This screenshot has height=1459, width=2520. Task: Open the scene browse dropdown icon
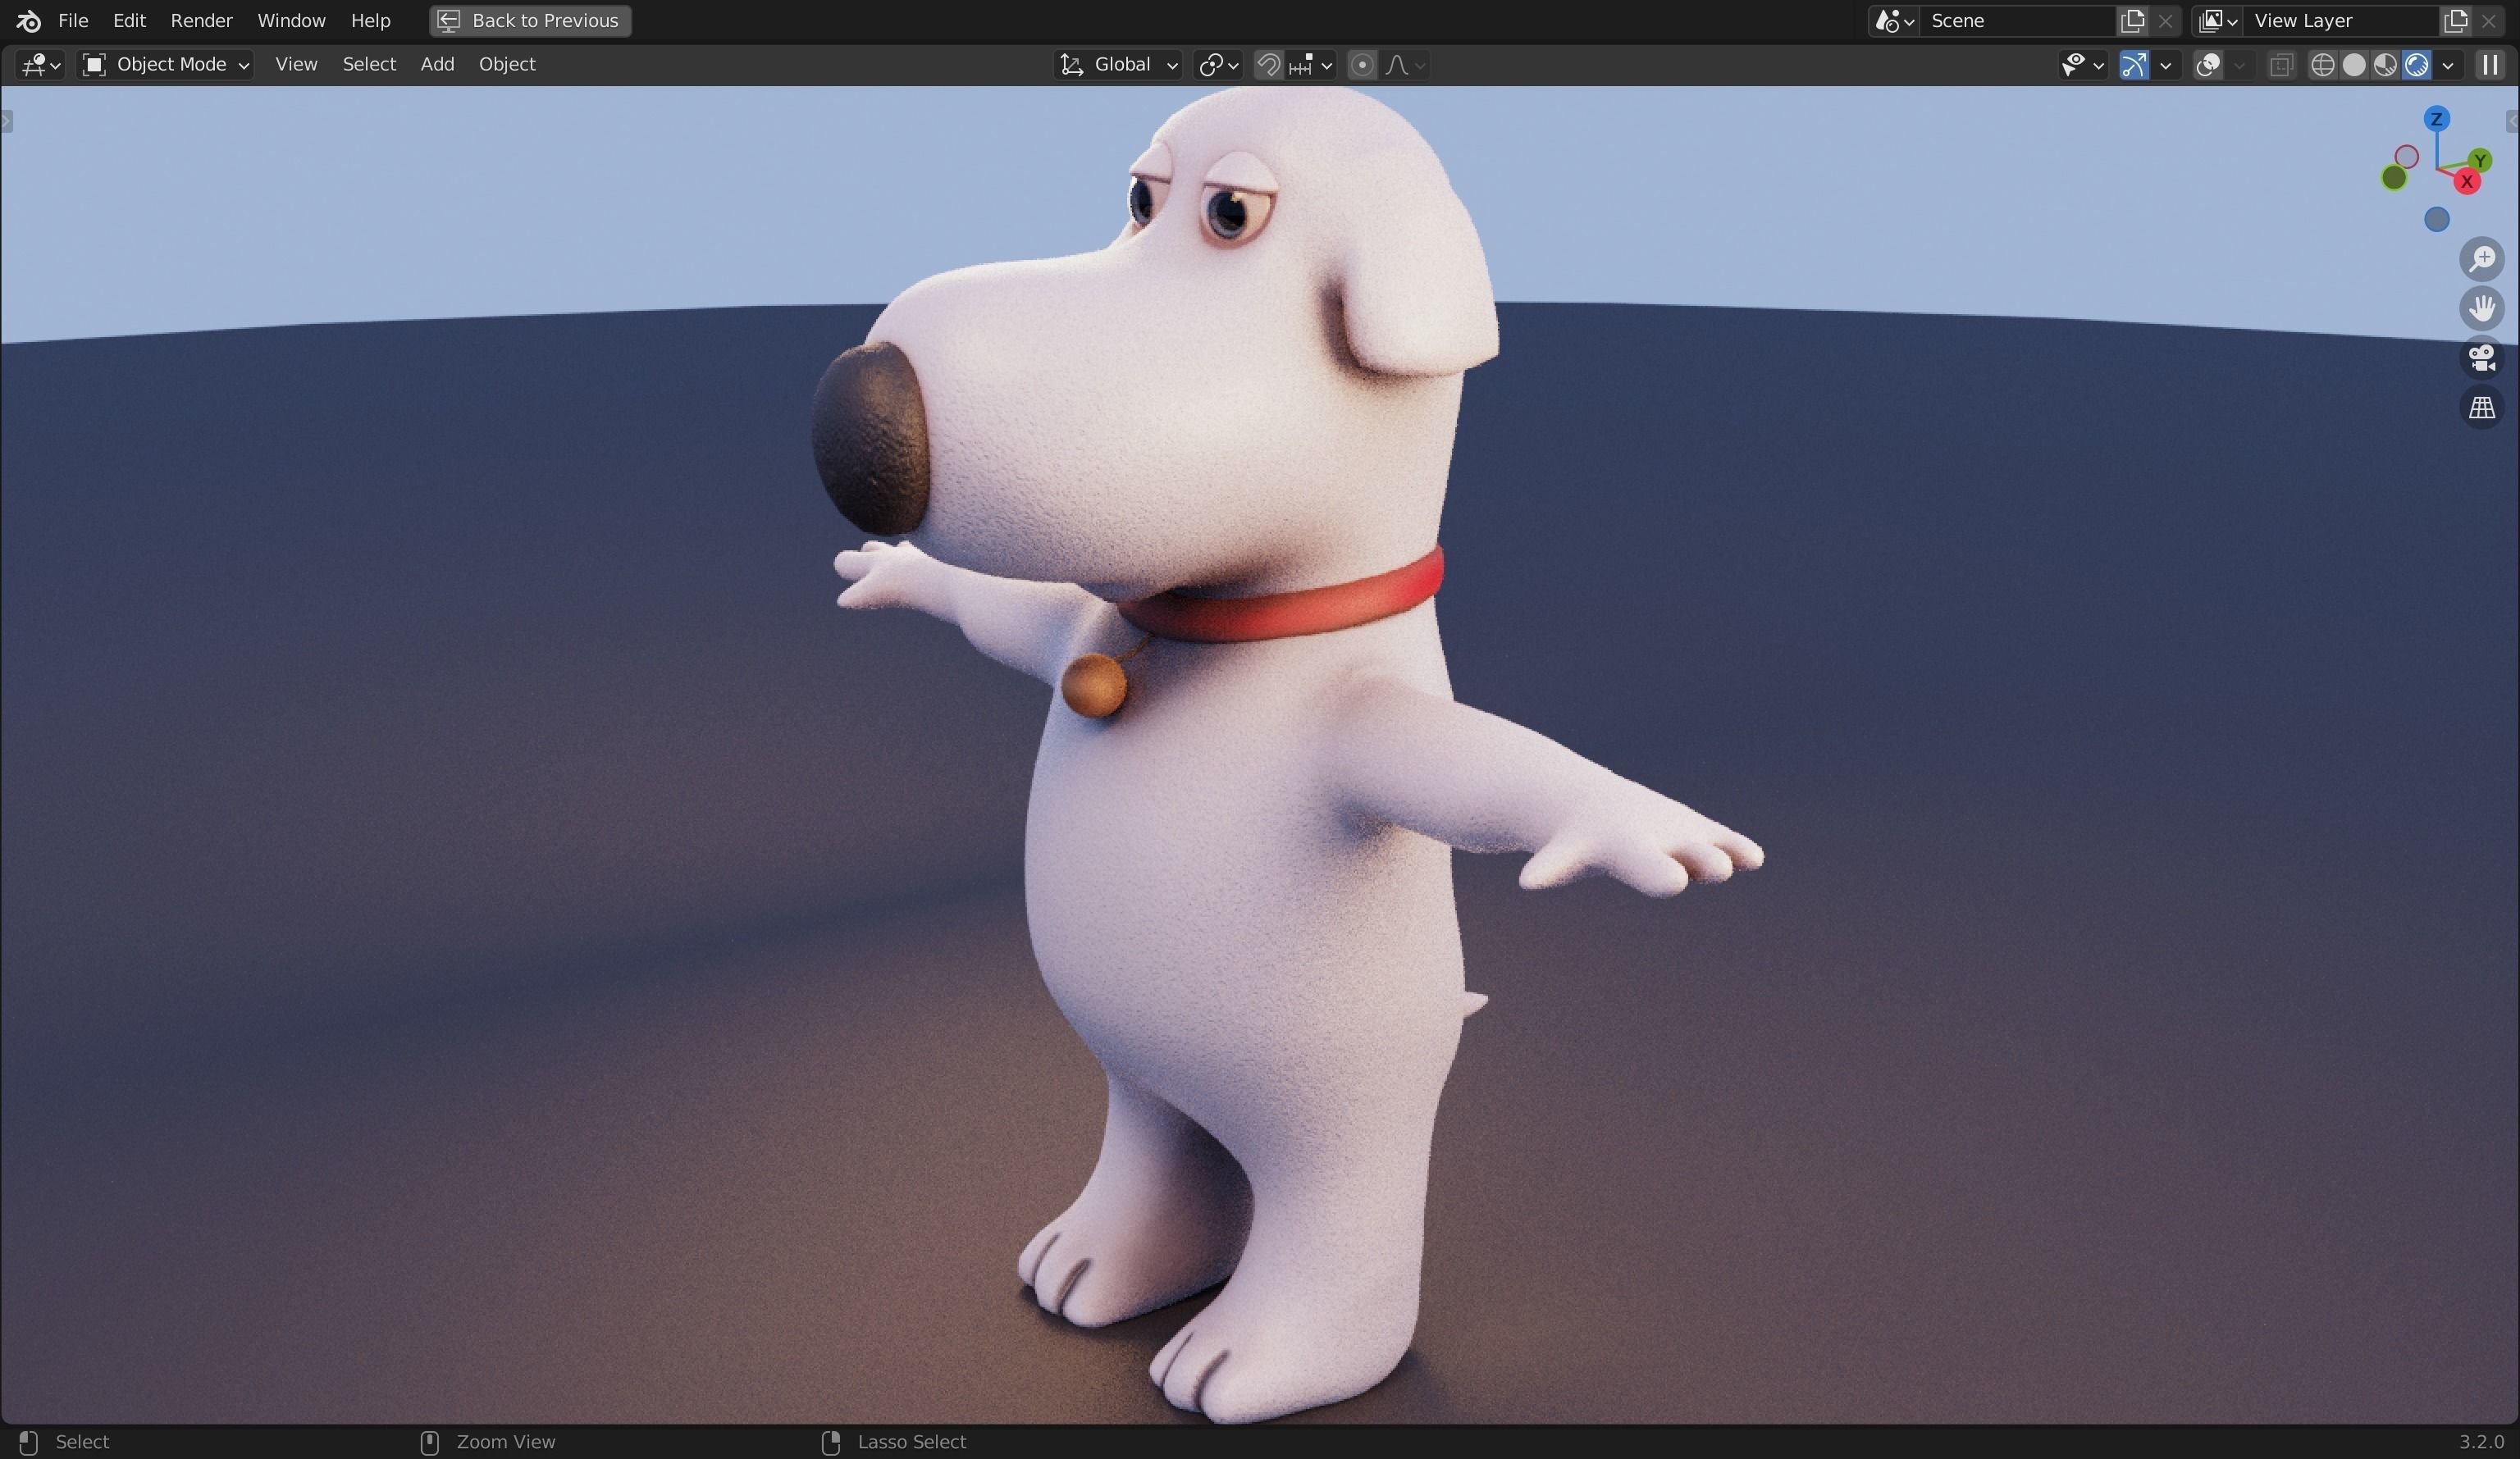(1894, 21)
